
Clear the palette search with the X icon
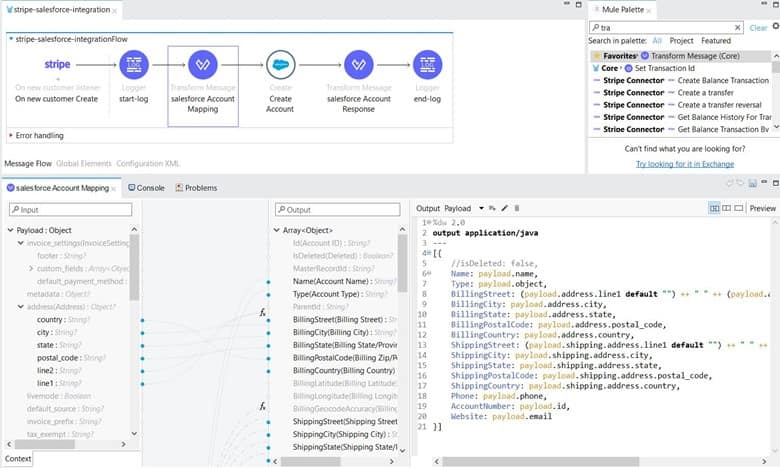pyautogui.click(x=738, y=27)
